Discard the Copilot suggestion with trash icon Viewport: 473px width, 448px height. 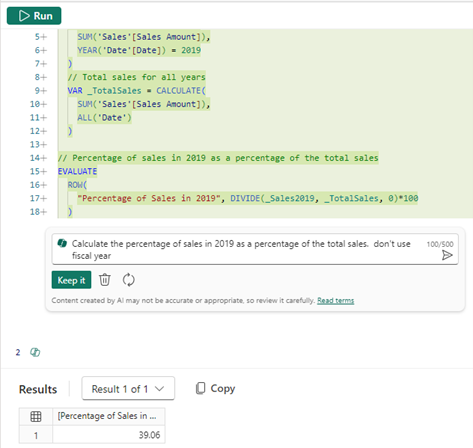pyautogui.click(x=105, y=280)
